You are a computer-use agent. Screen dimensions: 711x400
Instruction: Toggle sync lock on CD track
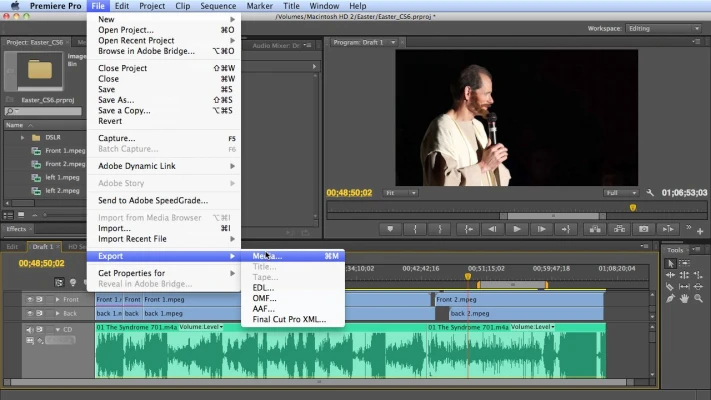[x=39, y=329]
